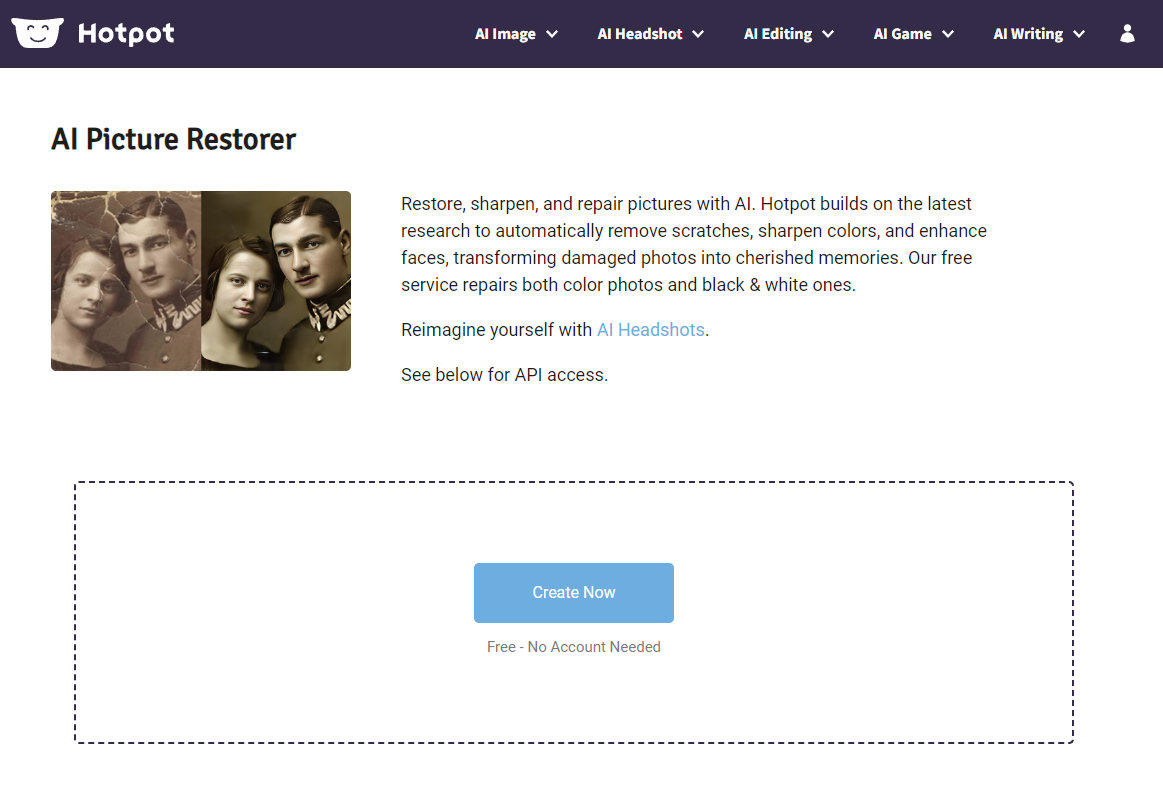
Task: Open the user account profile icon
Action: pyautogui.click(x=1127, y=33)
